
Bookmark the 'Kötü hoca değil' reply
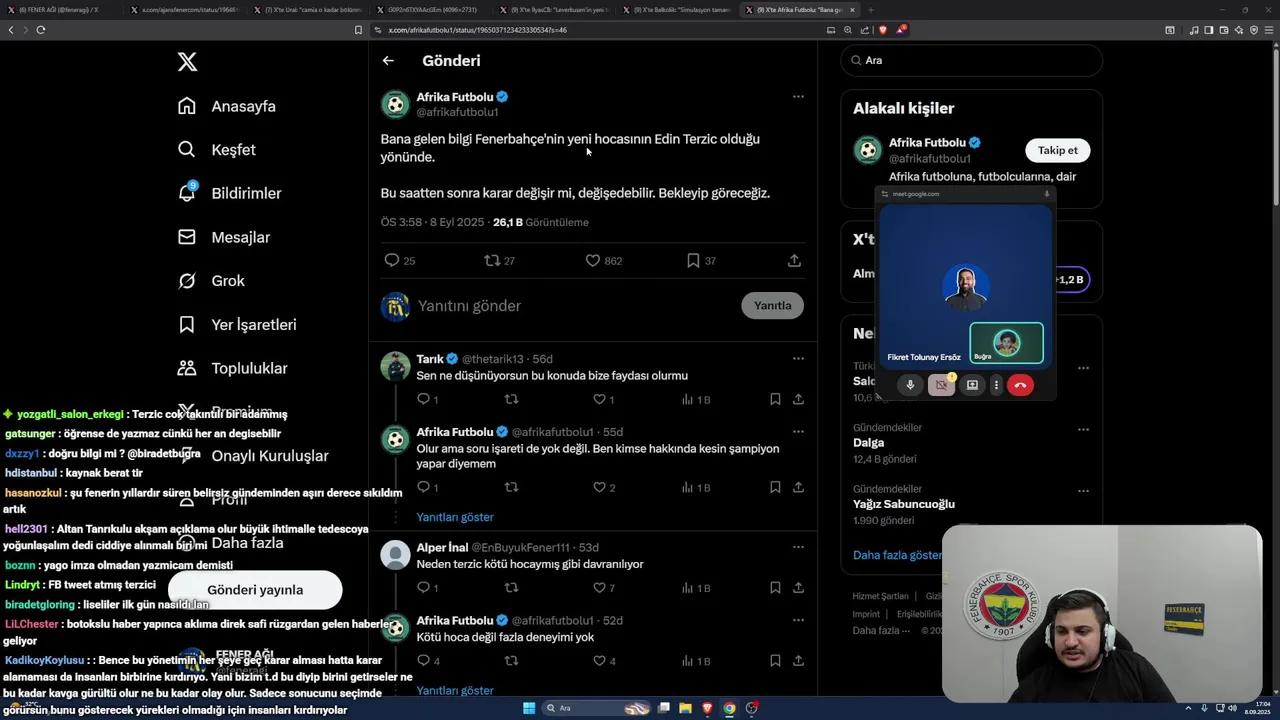click(x=775, y=661)
